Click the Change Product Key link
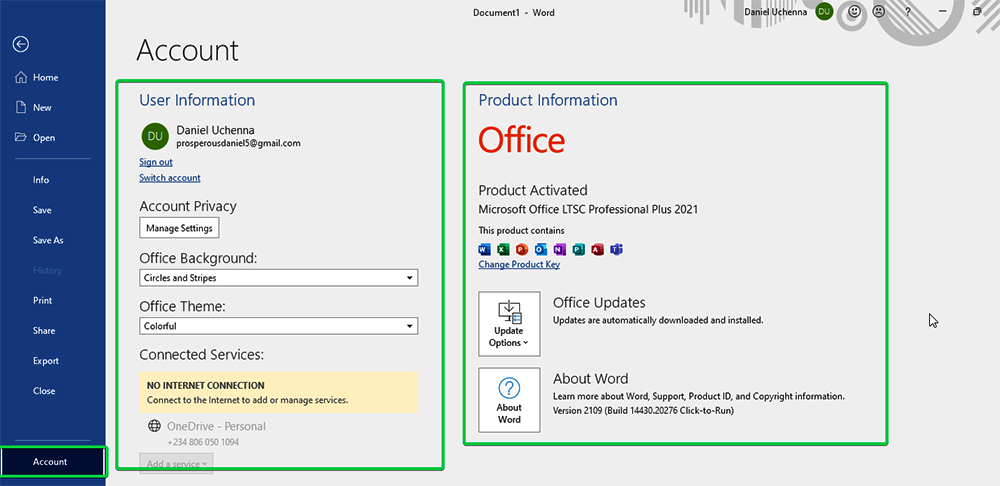1000x486 pixels. click(519, 265)
